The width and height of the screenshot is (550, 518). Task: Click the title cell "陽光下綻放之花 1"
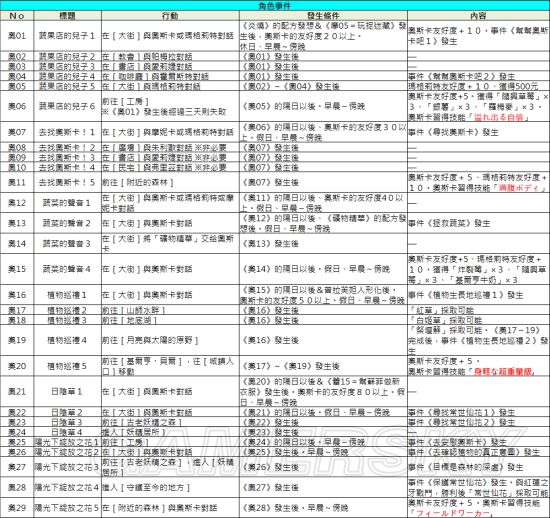[x=67, y=442]
